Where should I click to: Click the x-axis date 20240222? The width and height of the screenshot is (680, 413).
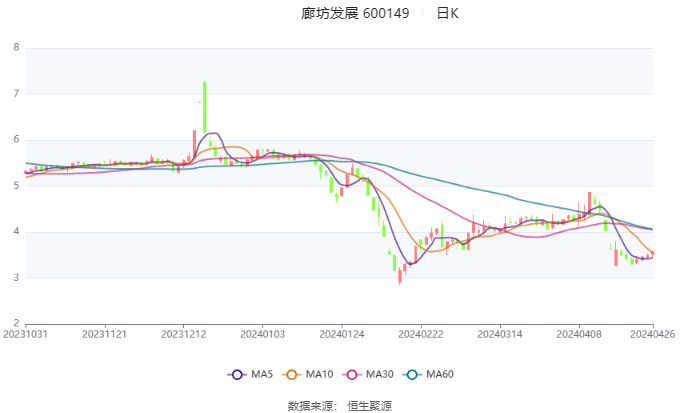tap(421, 334)
